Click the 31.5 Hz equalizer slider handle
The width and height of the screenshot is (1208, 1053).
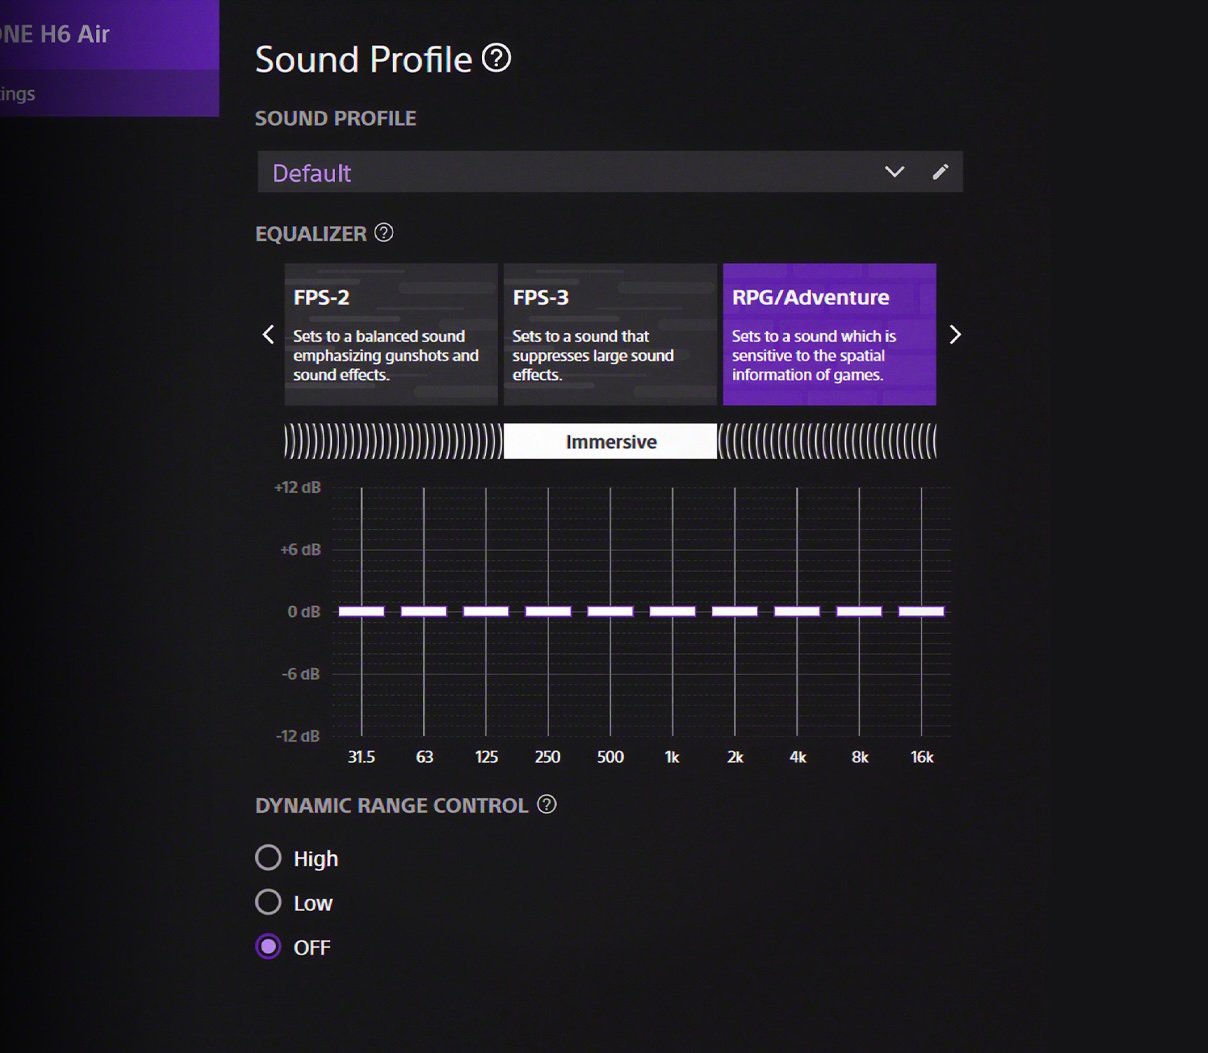click(x=361, y=611)
